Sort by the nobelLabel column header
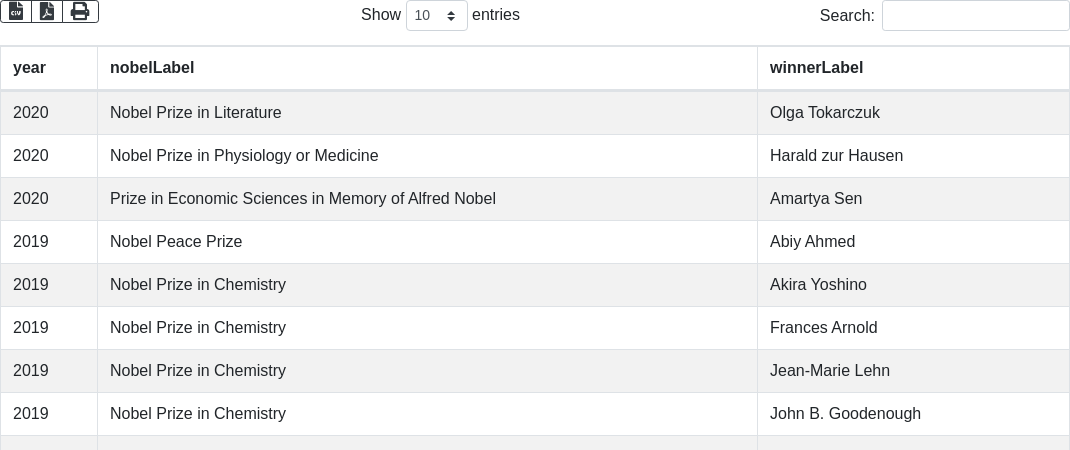The height and width of the screenshot is (450, 1070). [152, 68]
